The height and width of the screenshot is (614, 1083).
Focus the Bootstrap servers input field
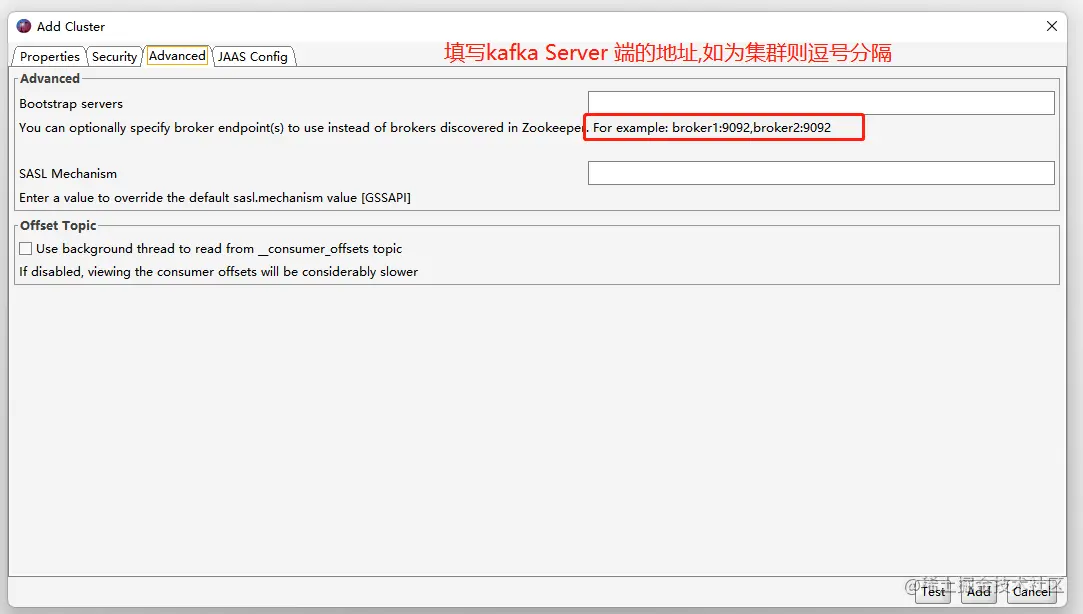pyautogui.click(x=821, y=103)
